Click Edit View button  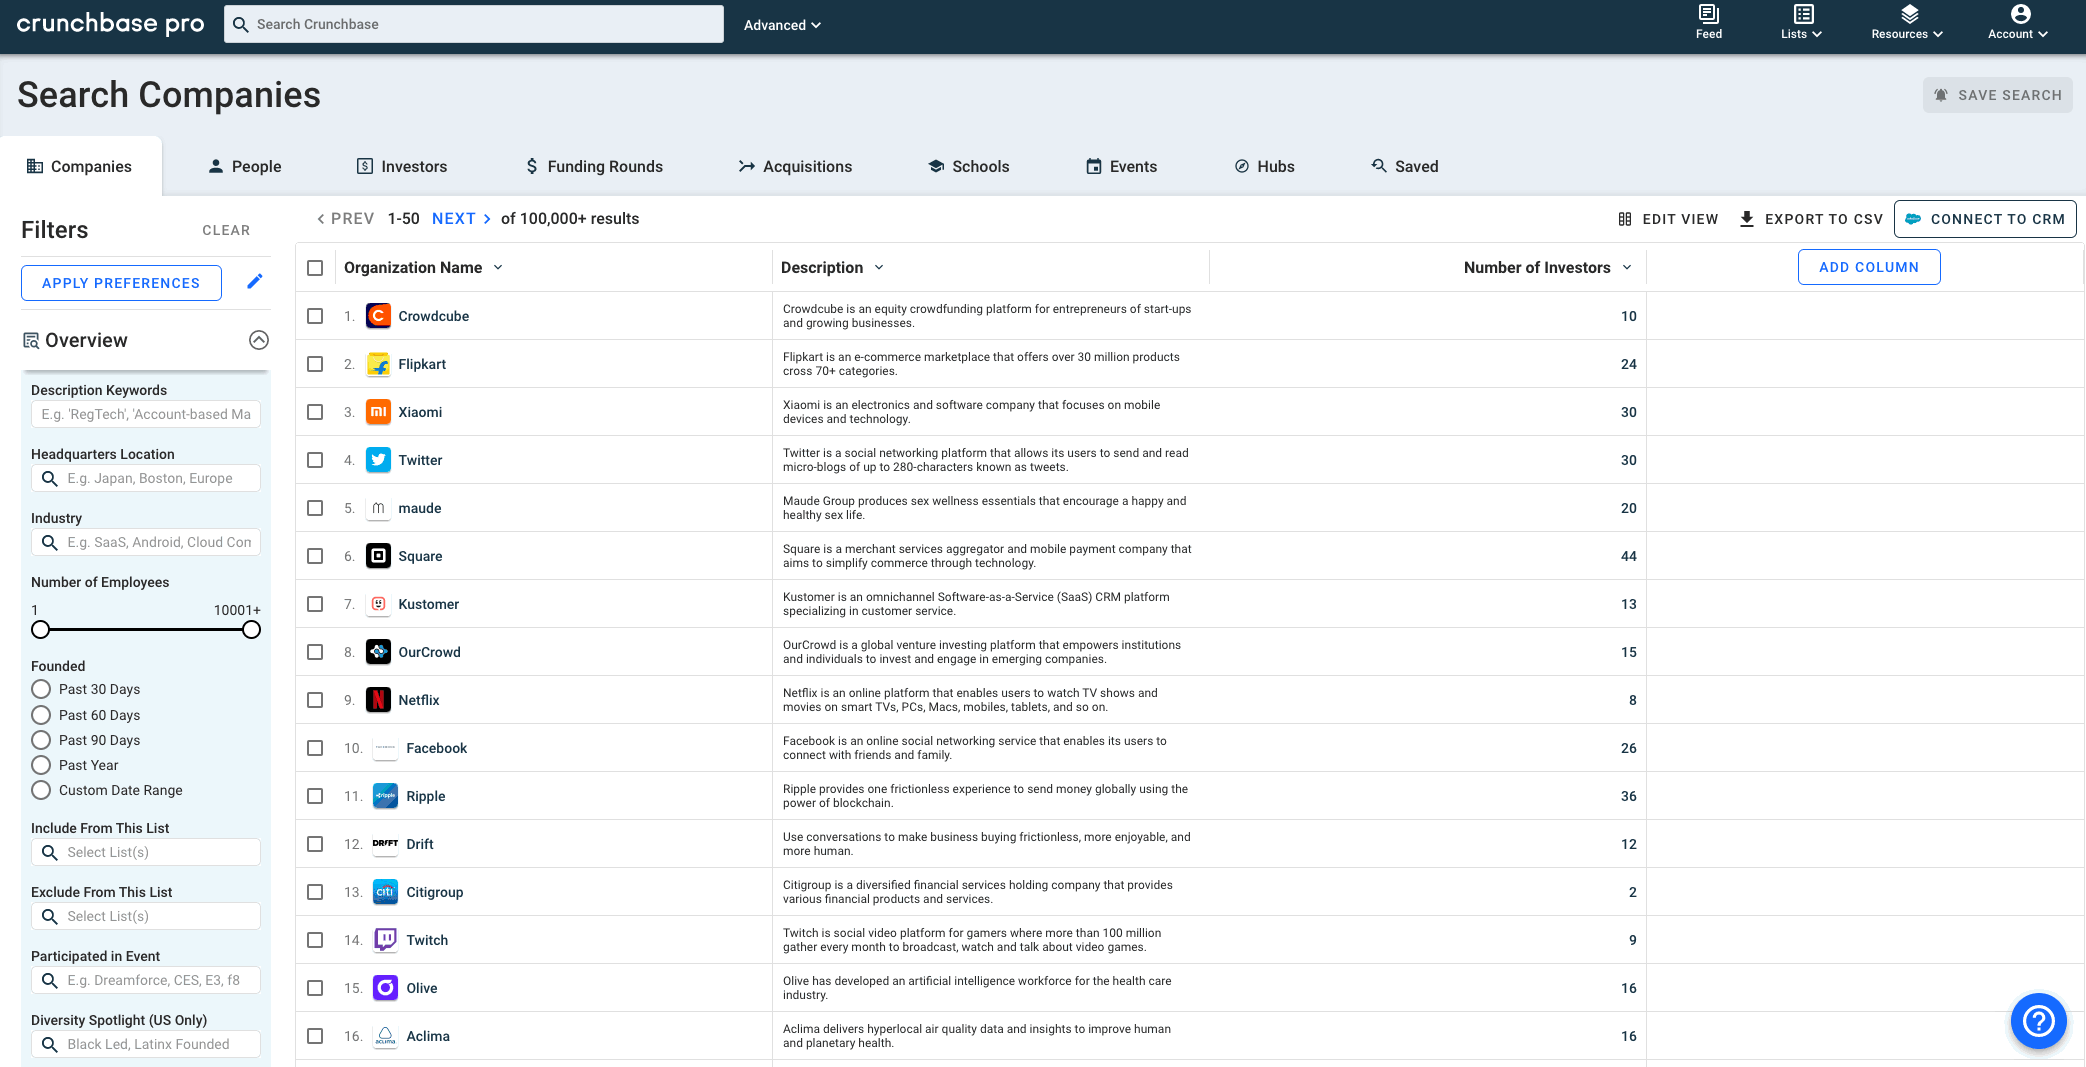coord(1668,219)
